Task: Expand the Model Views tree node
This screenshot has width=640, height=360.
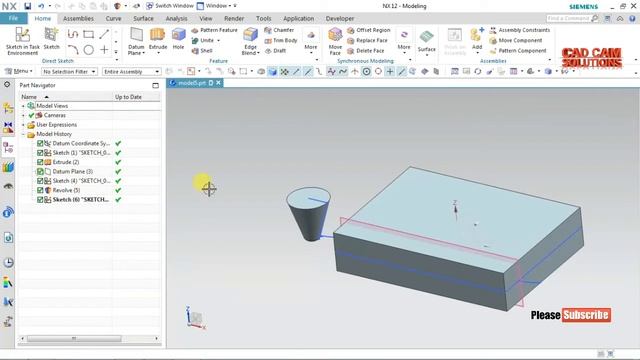Action: [x=23, y=106]
